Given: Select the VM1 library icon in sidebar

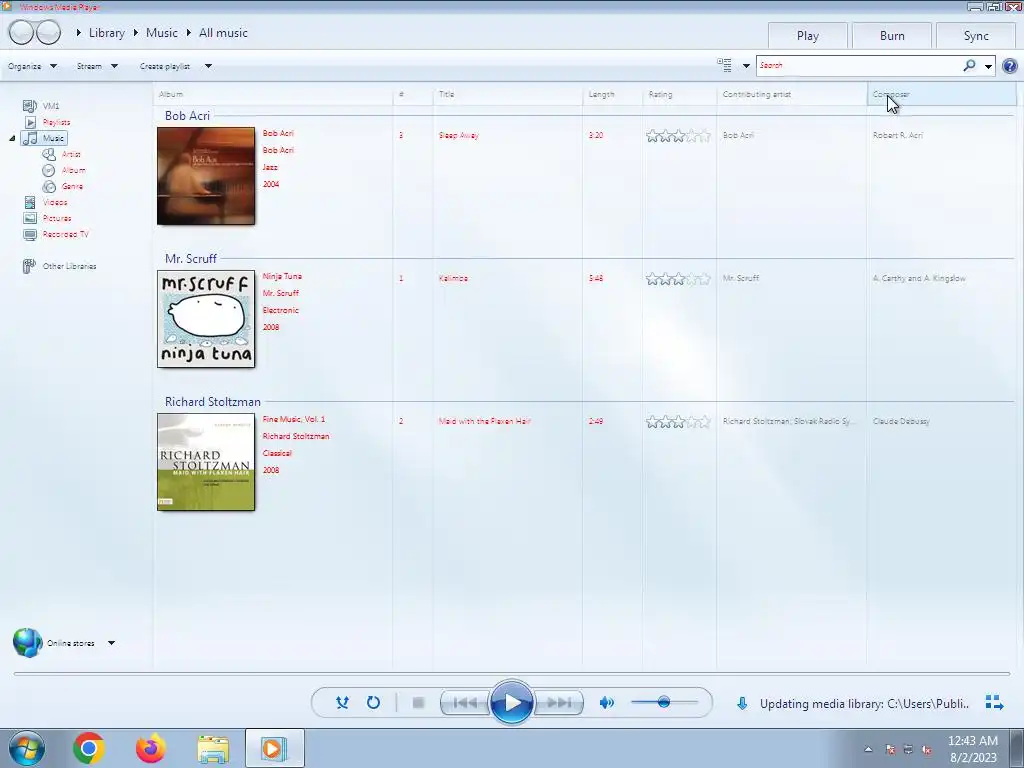Looking at the screenshot, I should [30, 106].
